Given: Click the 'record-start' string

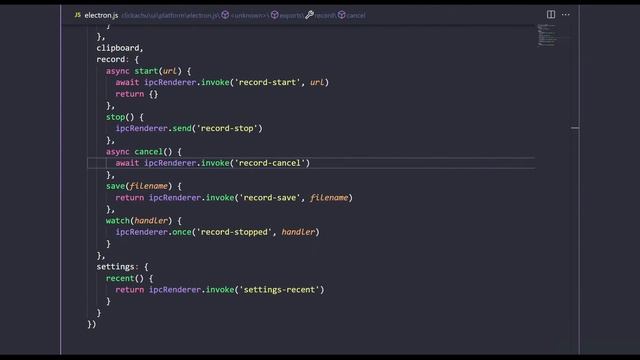Looking at the screenshot, I should pos(267,82).
